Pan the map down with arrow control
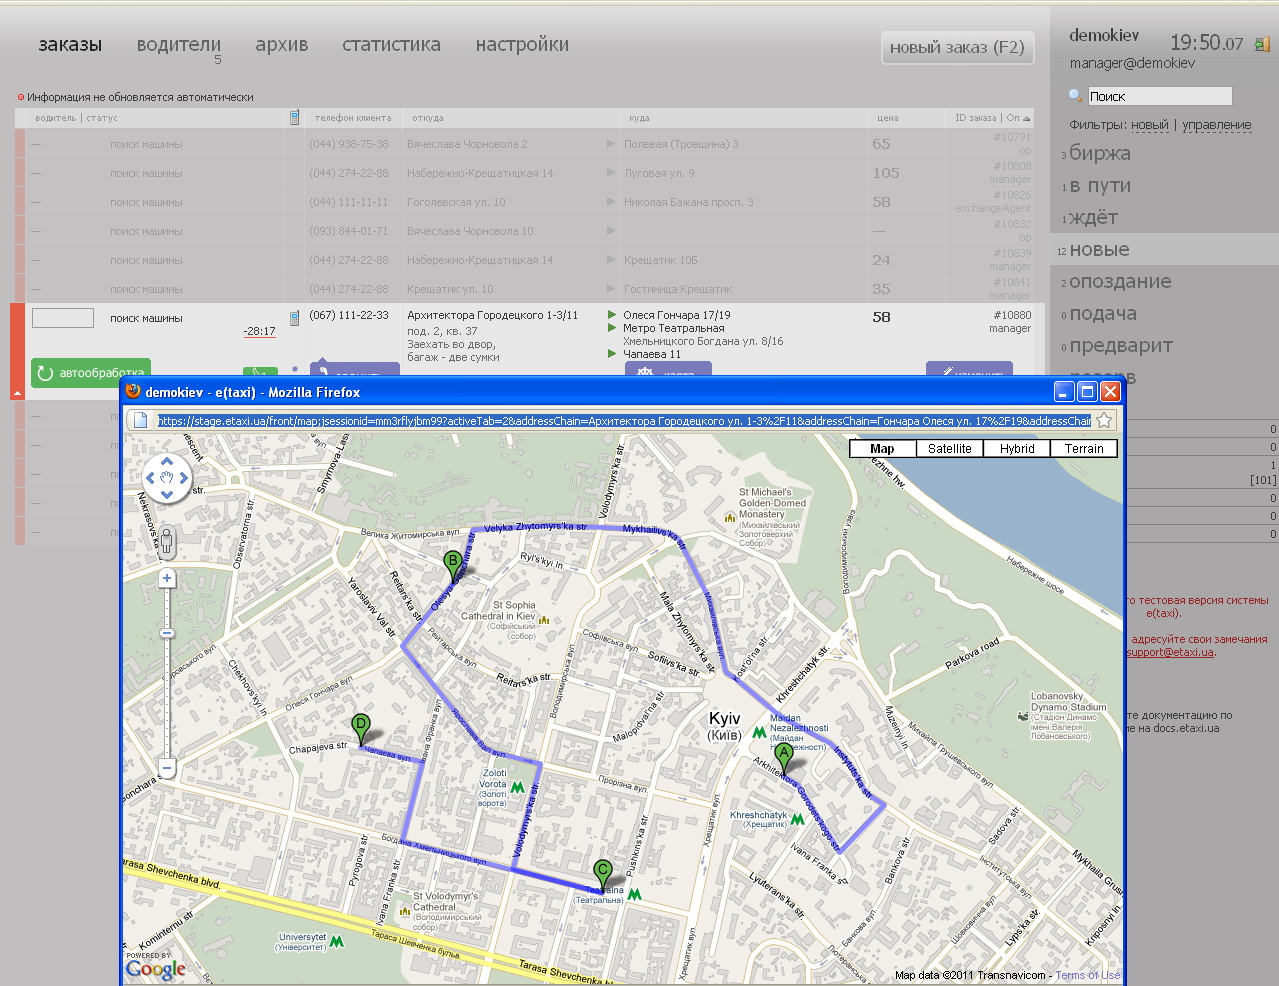This screenshot has width=1279, height=986. [166, 493]
